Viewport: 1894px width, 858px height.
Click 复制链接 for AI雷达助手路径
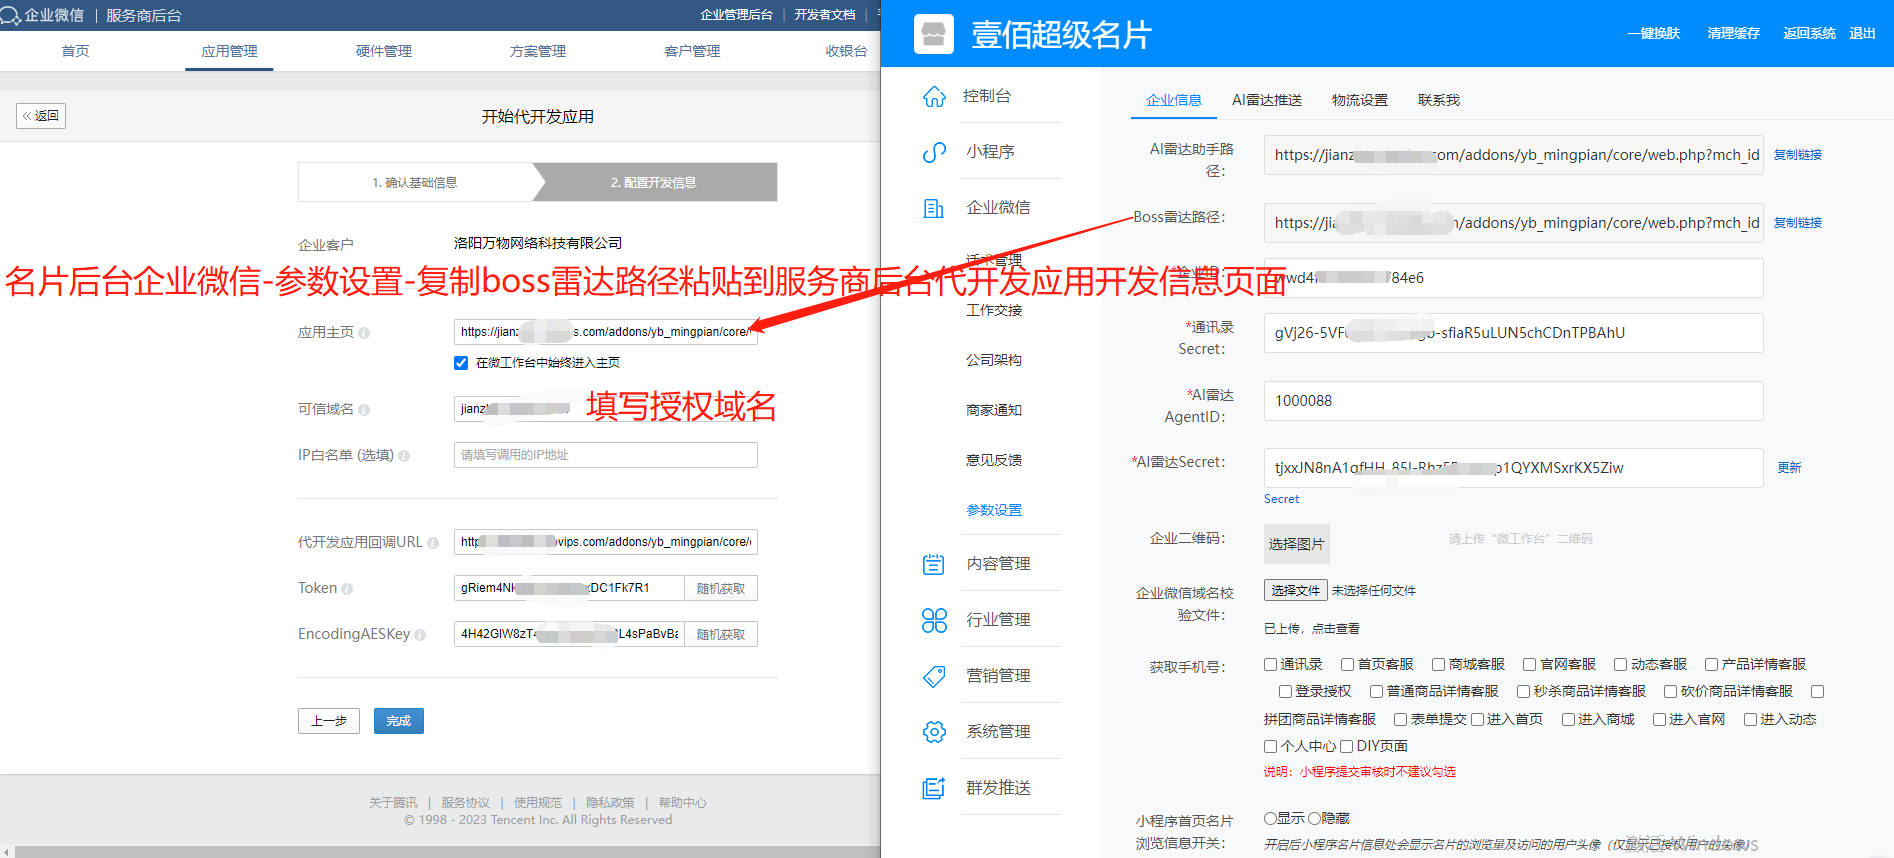1798,155
